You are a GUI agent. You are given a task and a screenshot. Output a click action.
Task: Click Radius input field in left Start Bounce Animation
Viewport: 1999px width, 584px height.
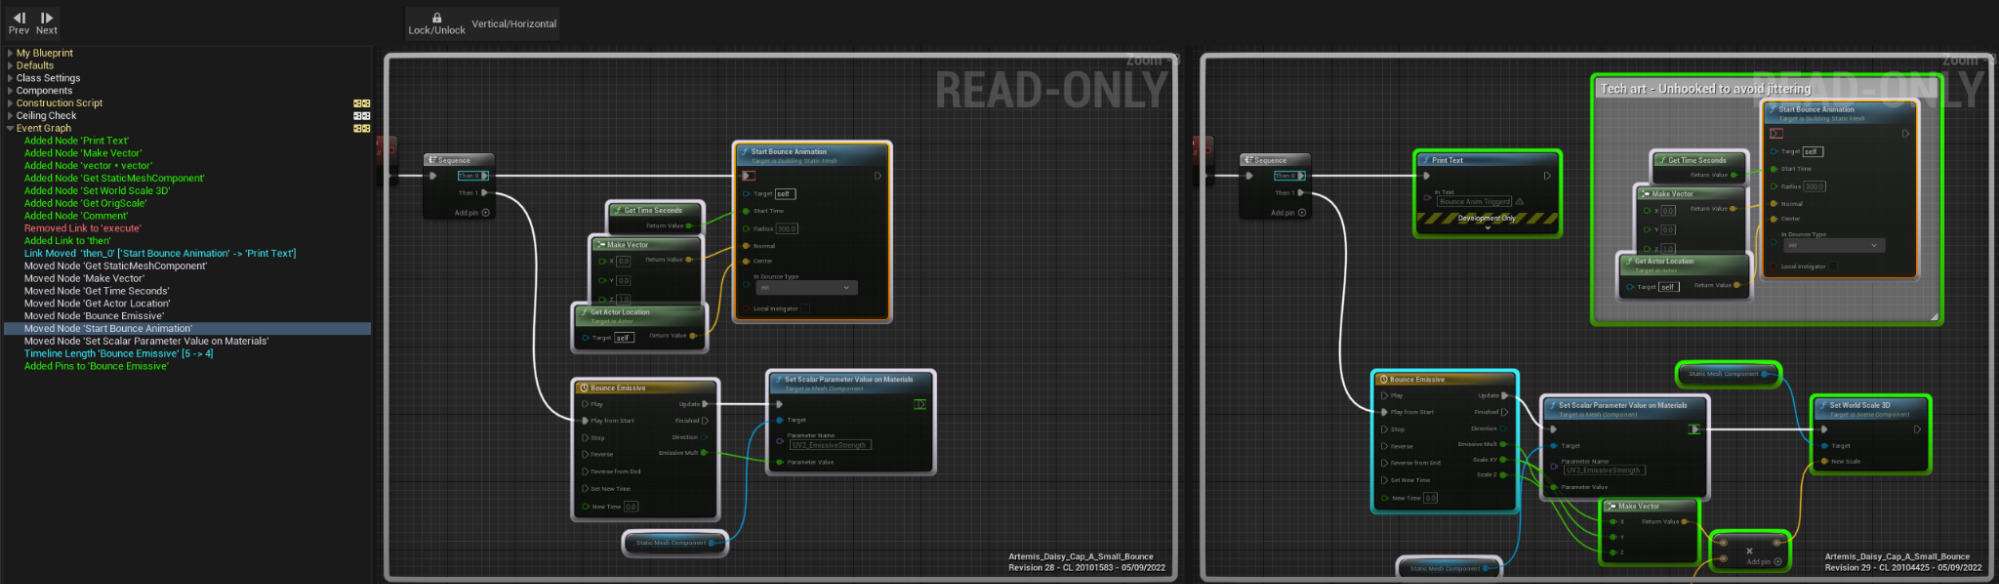787,229
